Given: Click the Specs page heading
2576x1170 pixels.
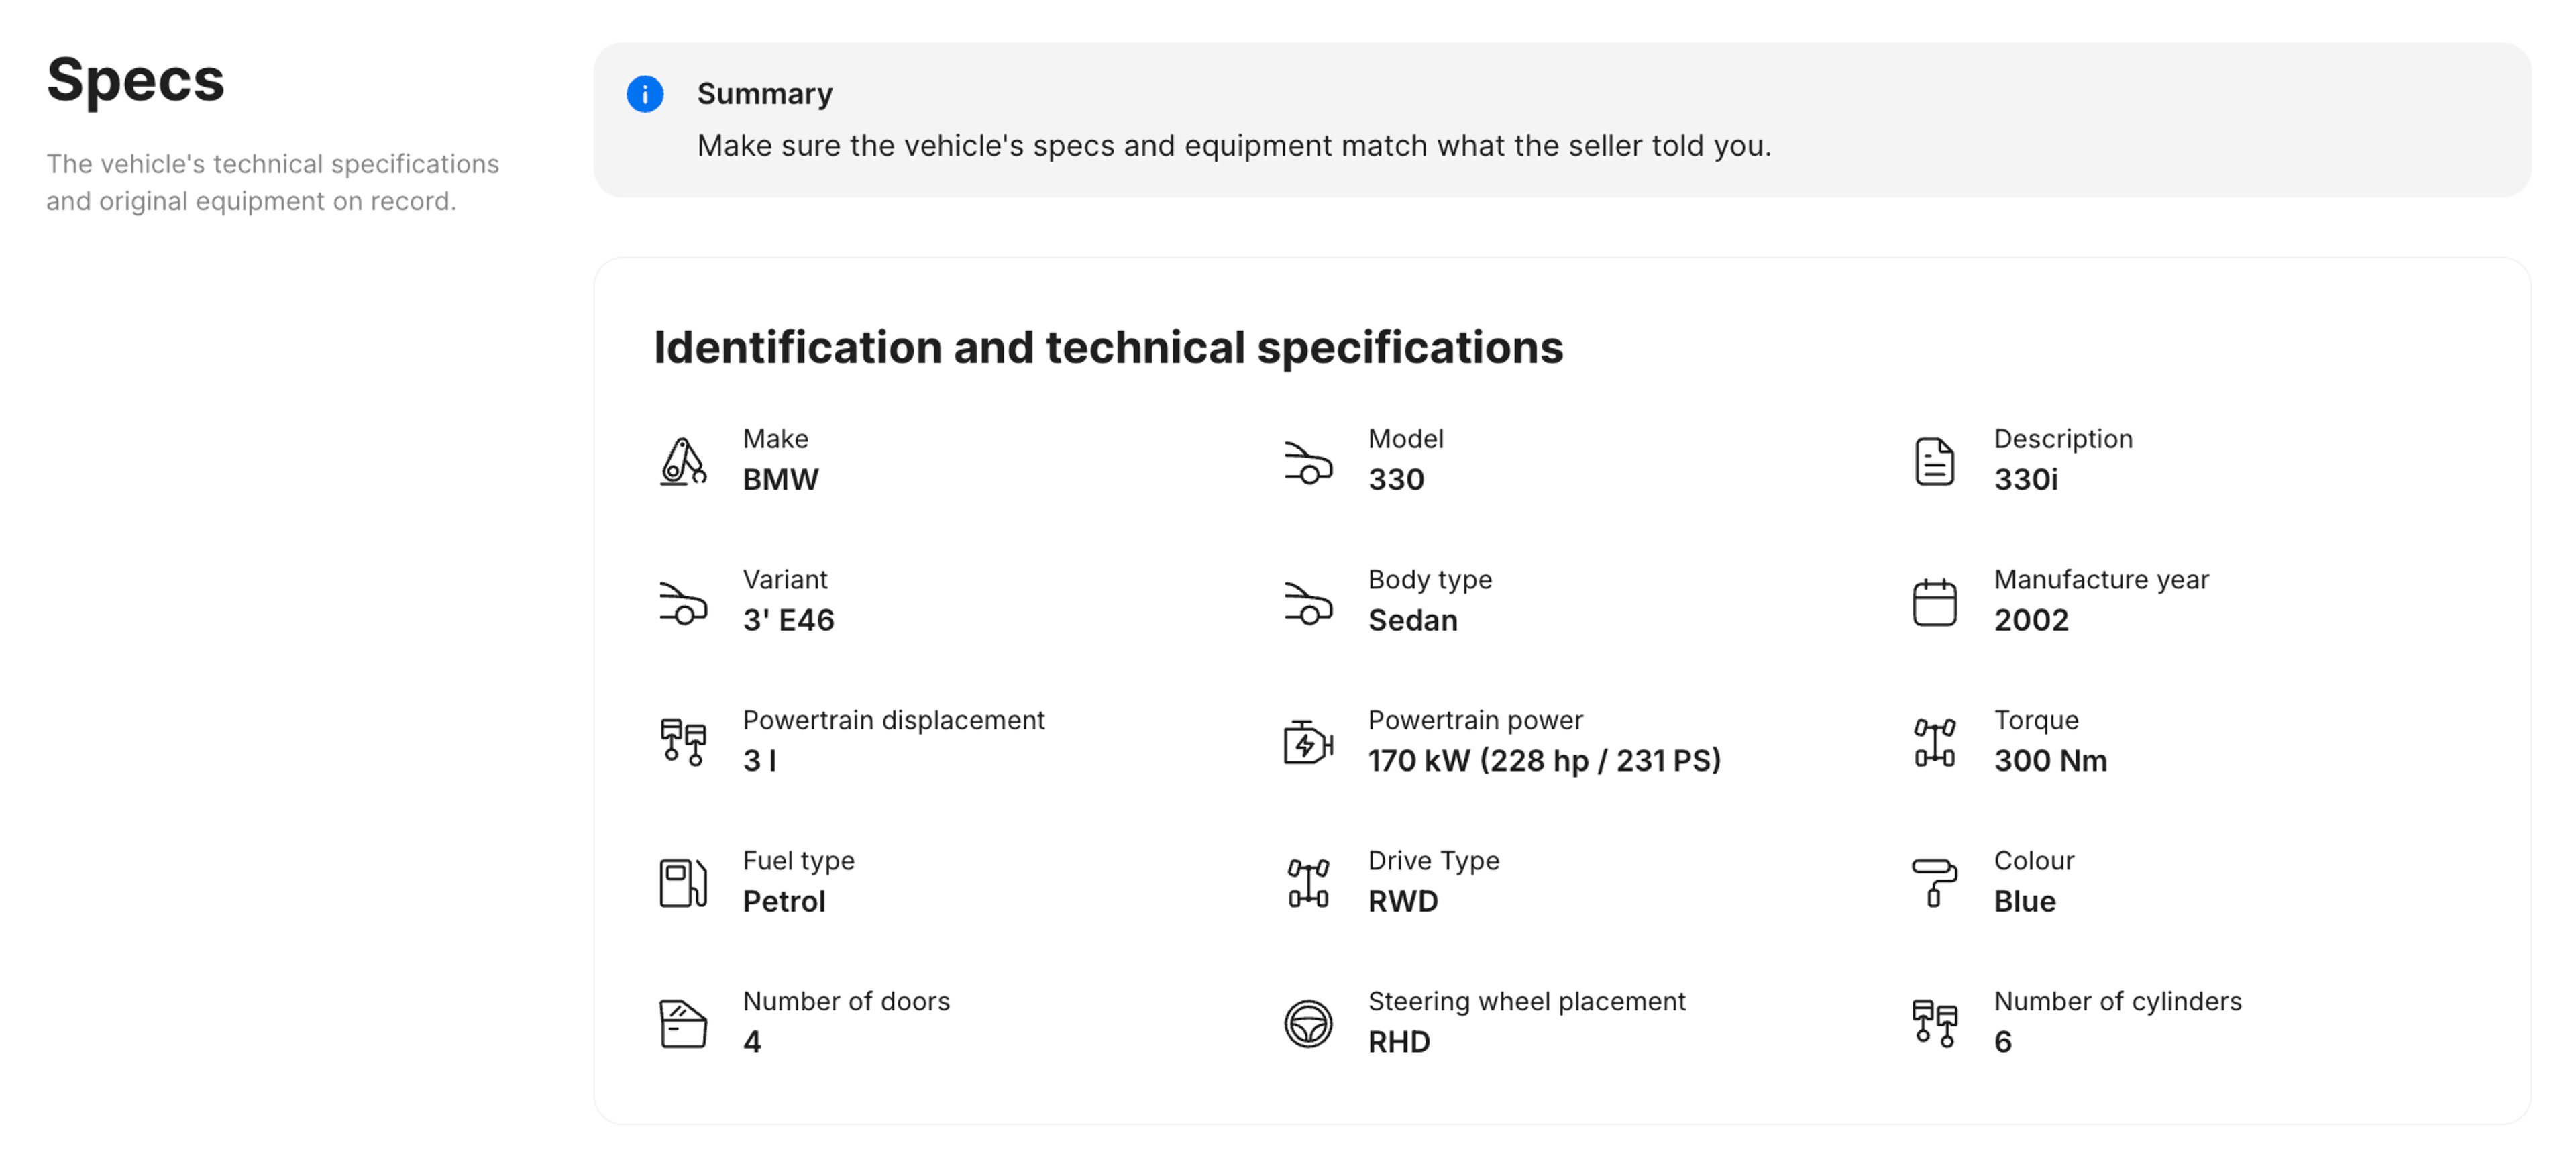Looking at the screenshot, I should point(136,80).
